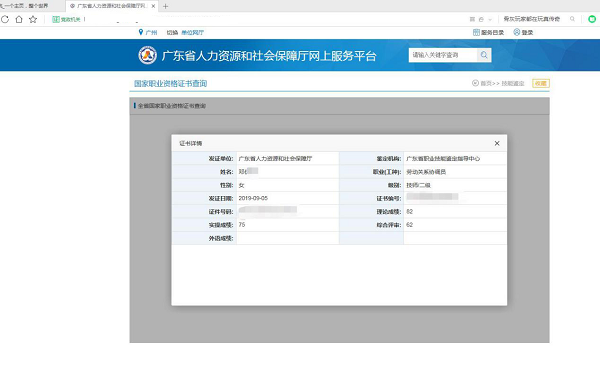600x376 pixels.
Task: Select the 广东省人力资源和社会保障厅 tab
Action: pyautogui.click(x=112, y=6)
